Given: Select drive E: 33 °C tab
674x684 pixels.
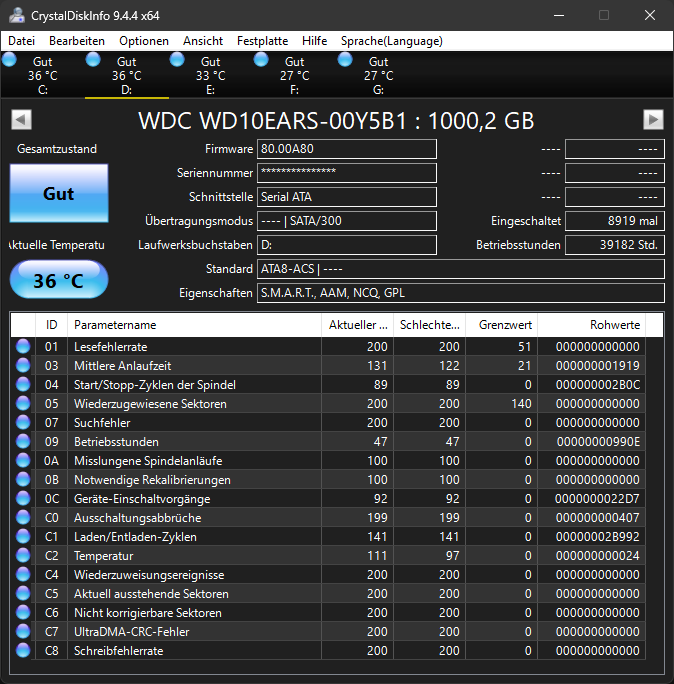Looking at the screenshot, I should 210,75.
